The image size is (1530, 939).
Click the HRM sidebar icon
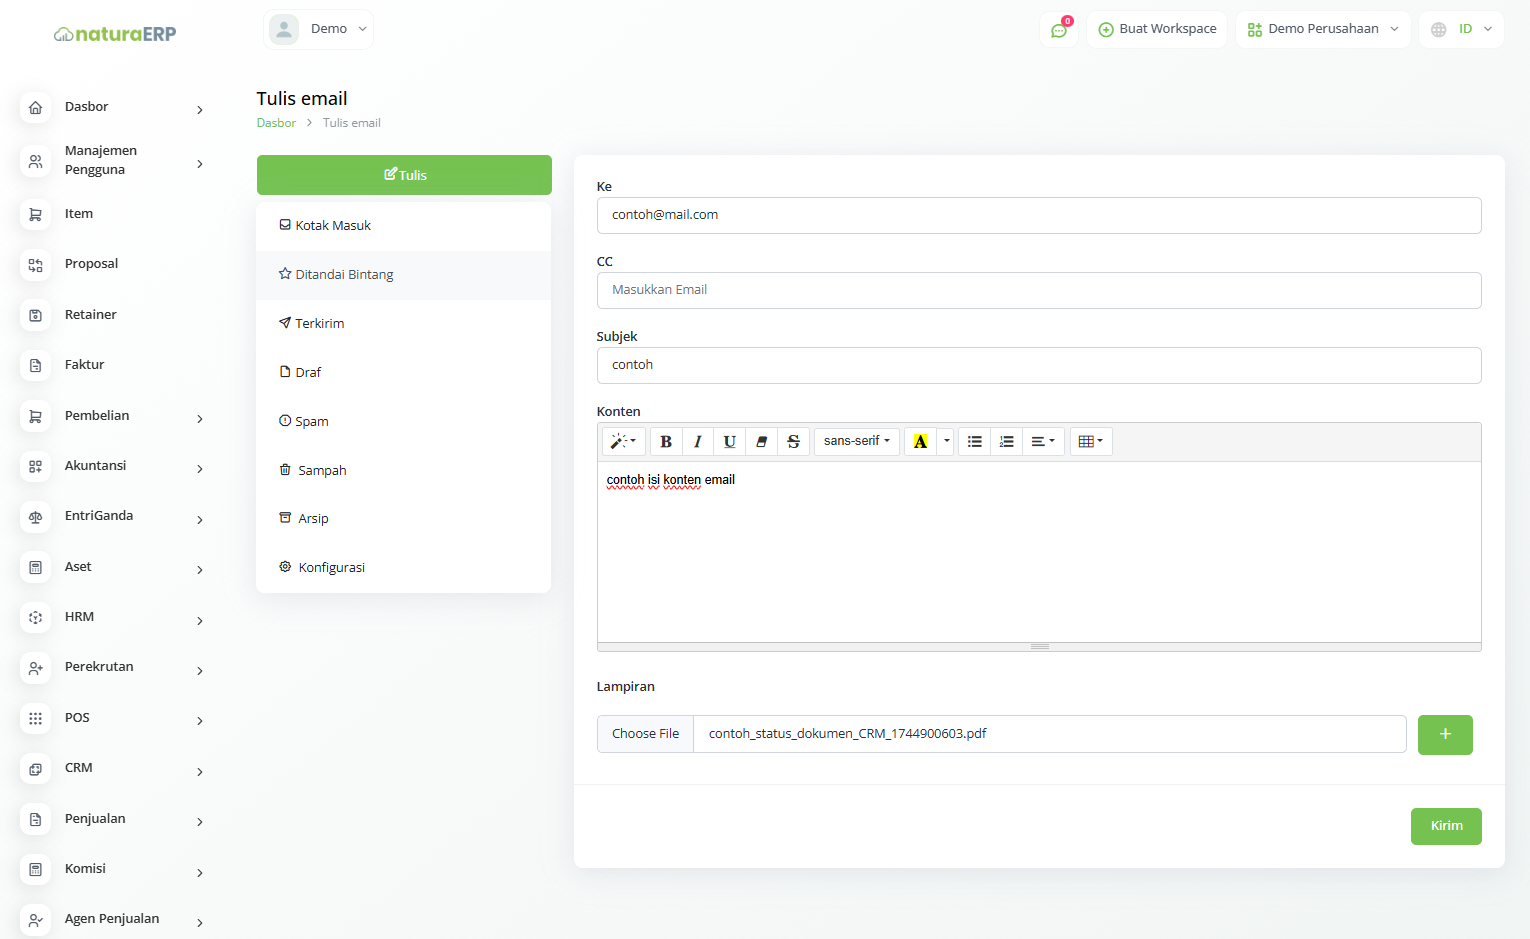(36, 617)
